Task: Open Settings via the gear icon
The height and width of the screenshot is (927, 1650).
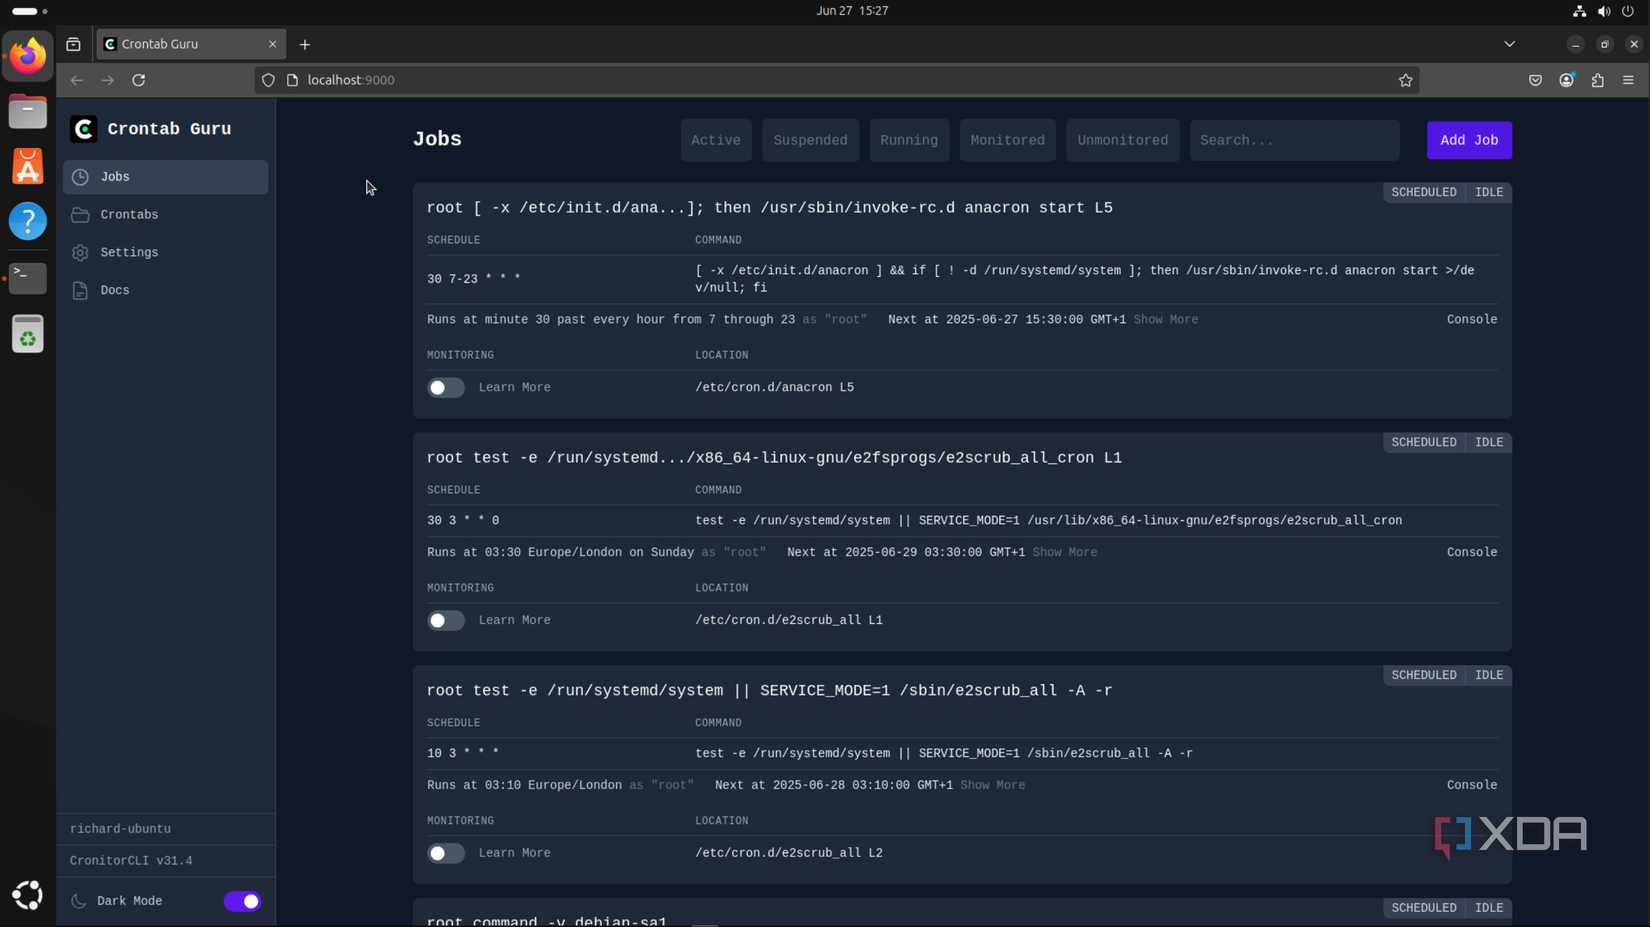Action: coord(80,252)
